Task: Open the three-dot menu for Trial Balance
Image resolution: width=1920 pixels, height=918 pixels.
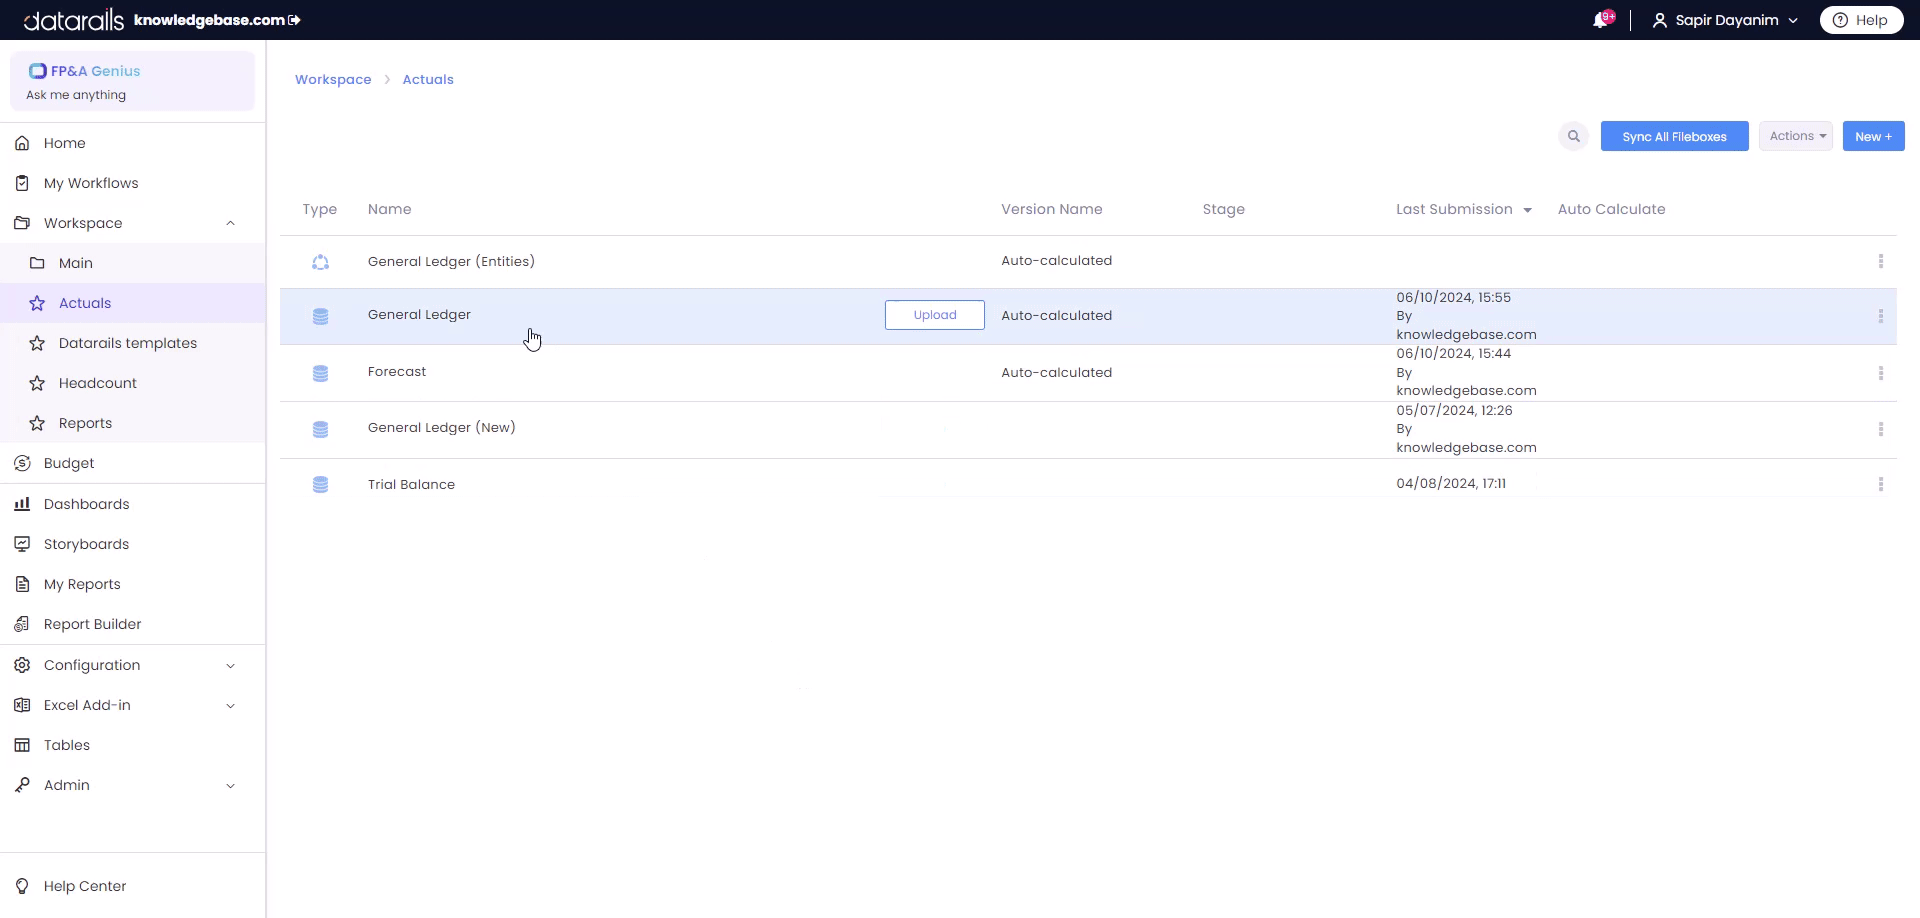Action: (x=1881, y=484)
